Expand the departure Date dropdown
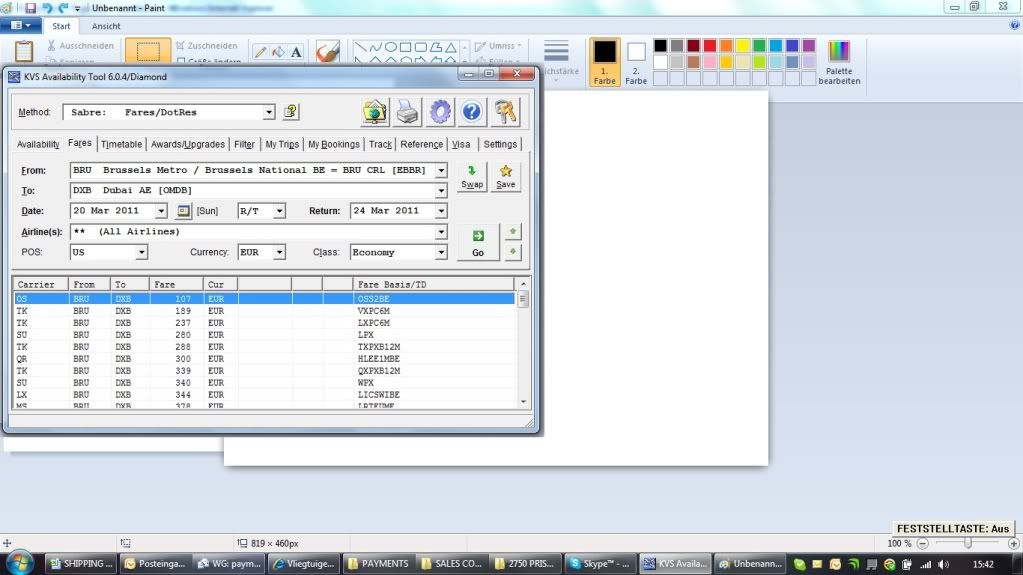This screenshot has width=1023, height=575. 160,211
